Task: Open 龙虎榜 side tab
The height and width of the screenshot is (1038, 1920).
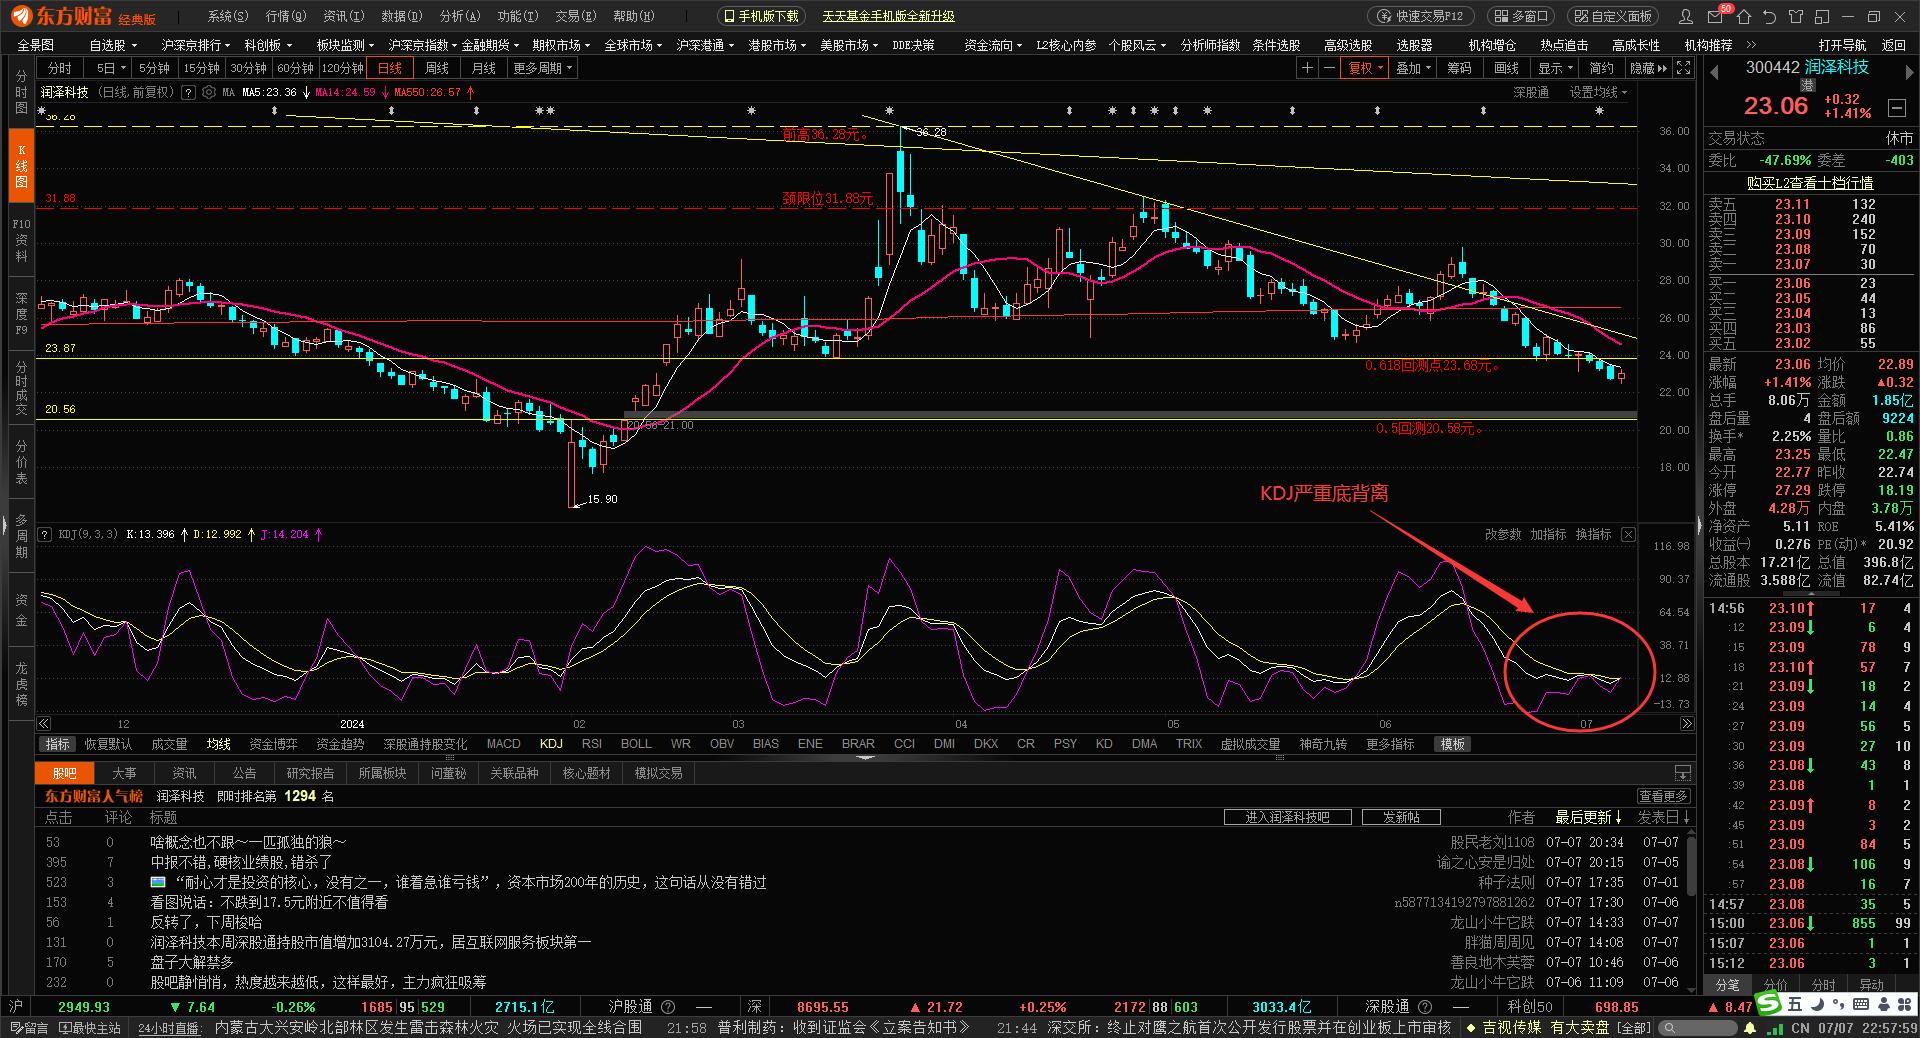Action: [21, 682]
